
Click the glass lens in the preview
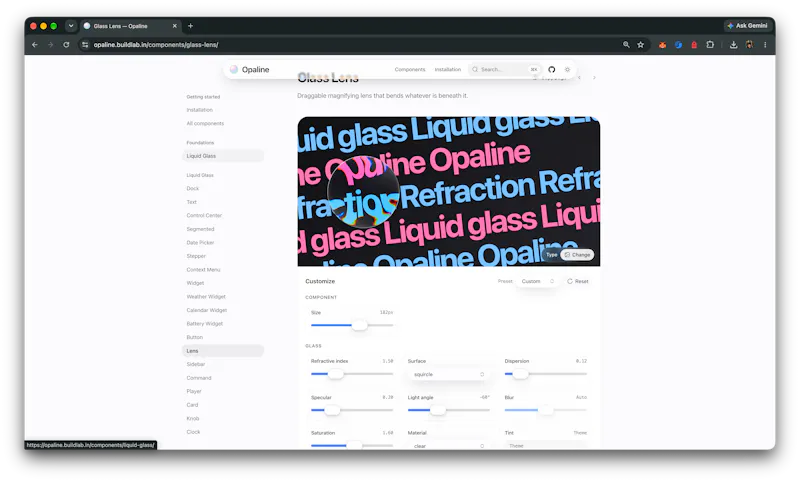pos(363,191)
